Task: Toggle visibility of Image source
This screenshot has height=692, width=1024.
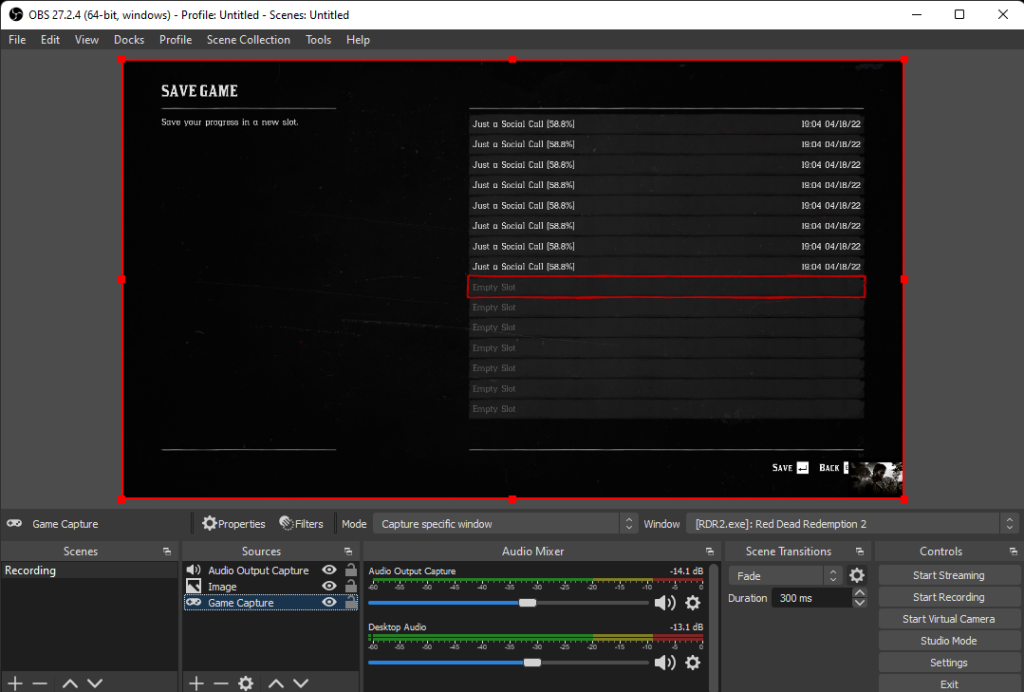Action: point(329,586)
